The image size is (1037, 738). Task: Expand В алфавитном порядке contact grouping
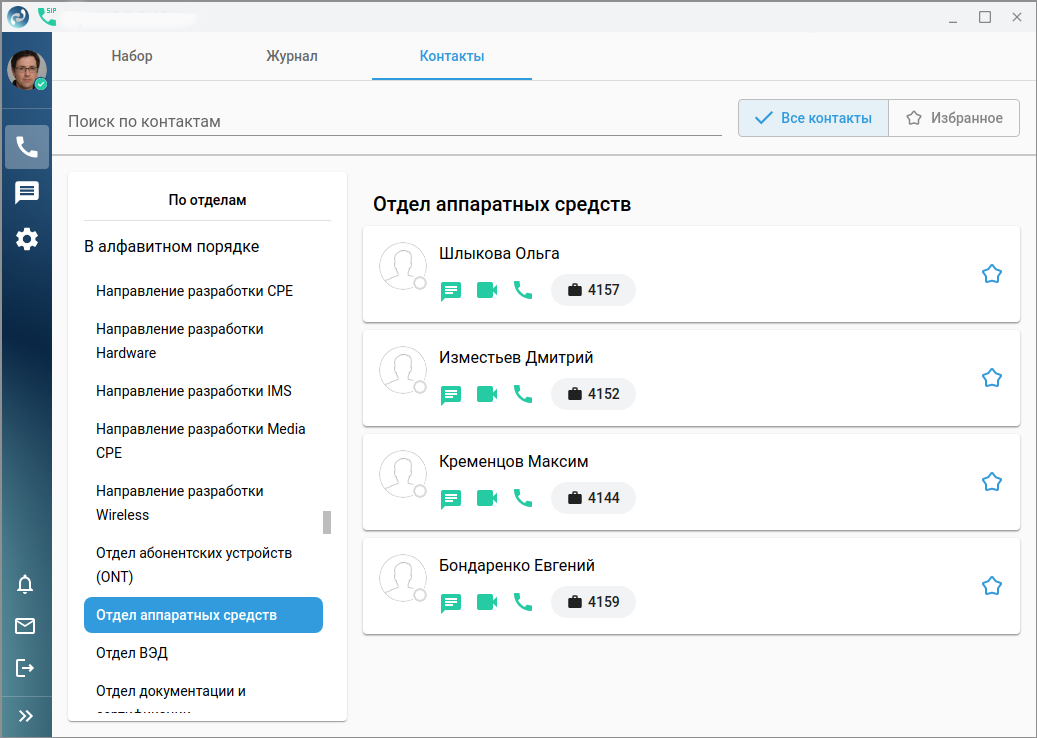pyautogui.click(x=171, y=246)
